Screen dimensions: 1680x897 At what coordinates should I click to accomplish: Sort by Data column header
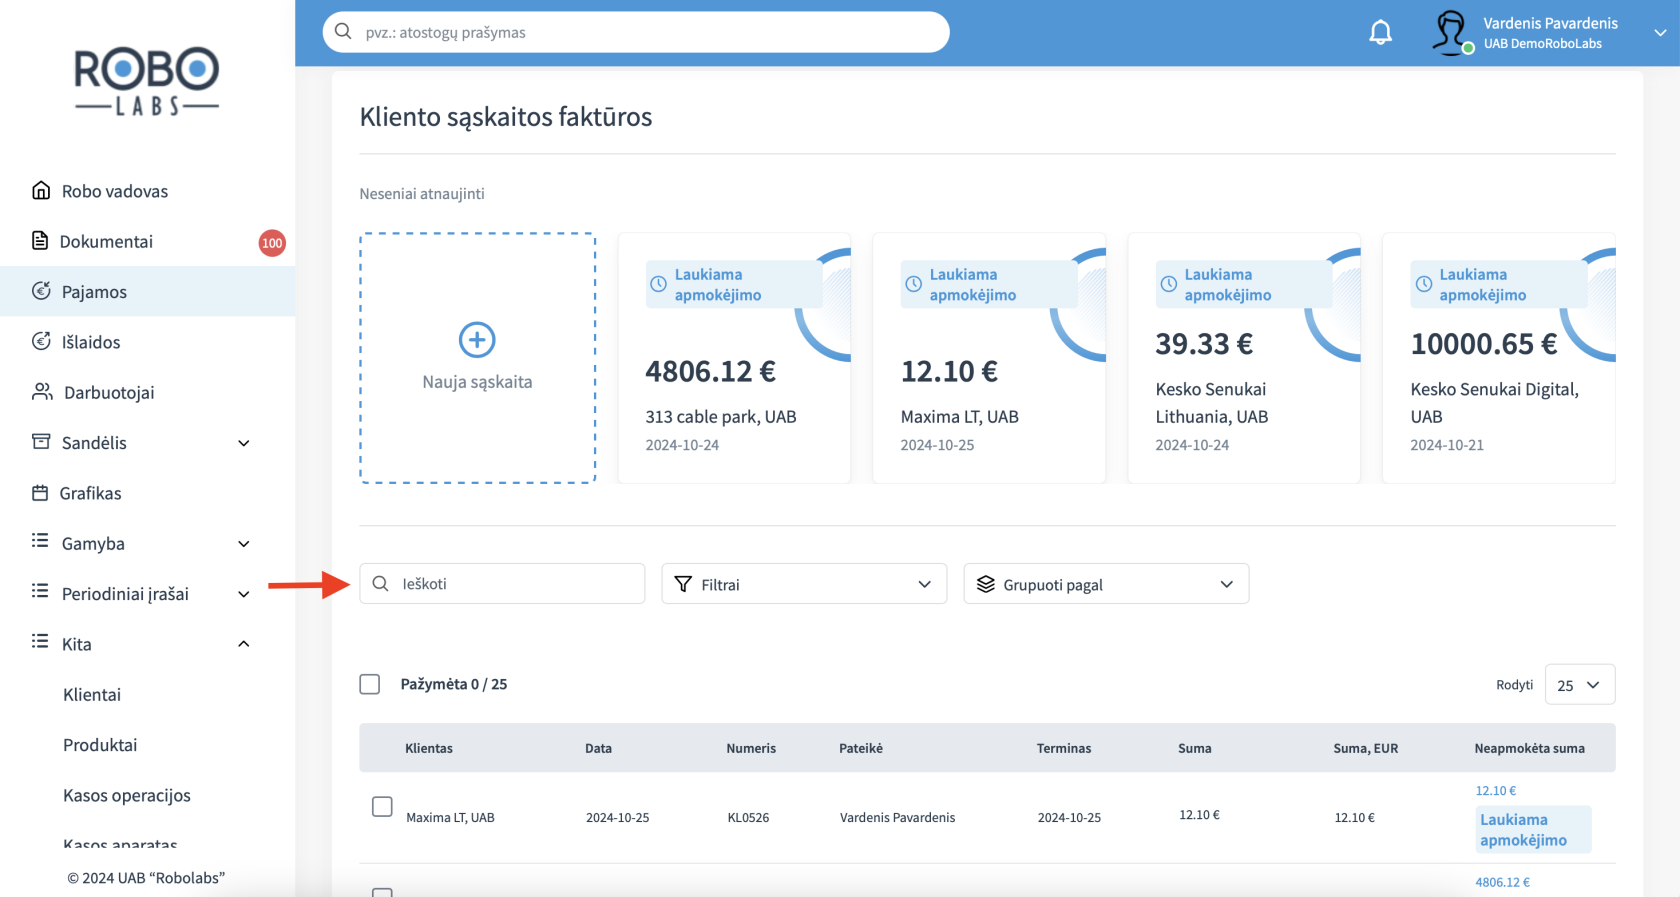(x=598, y=748)
